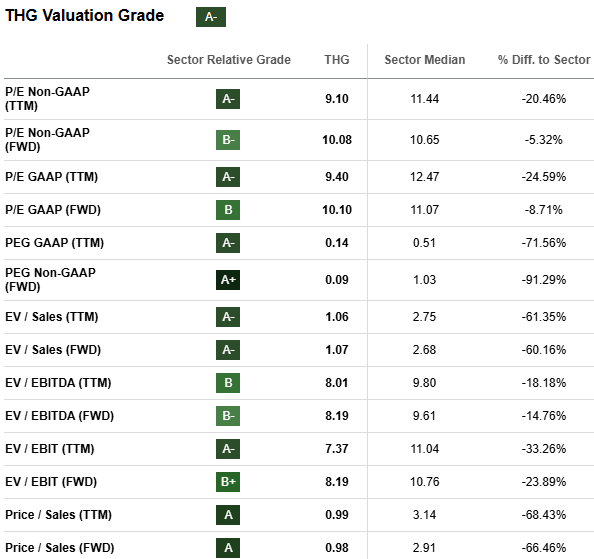The width and height of the screenshot is (594, 559).
Task: Click the B grade badge for EV / EBITDA (TTM)
Action: pos(228,383)
